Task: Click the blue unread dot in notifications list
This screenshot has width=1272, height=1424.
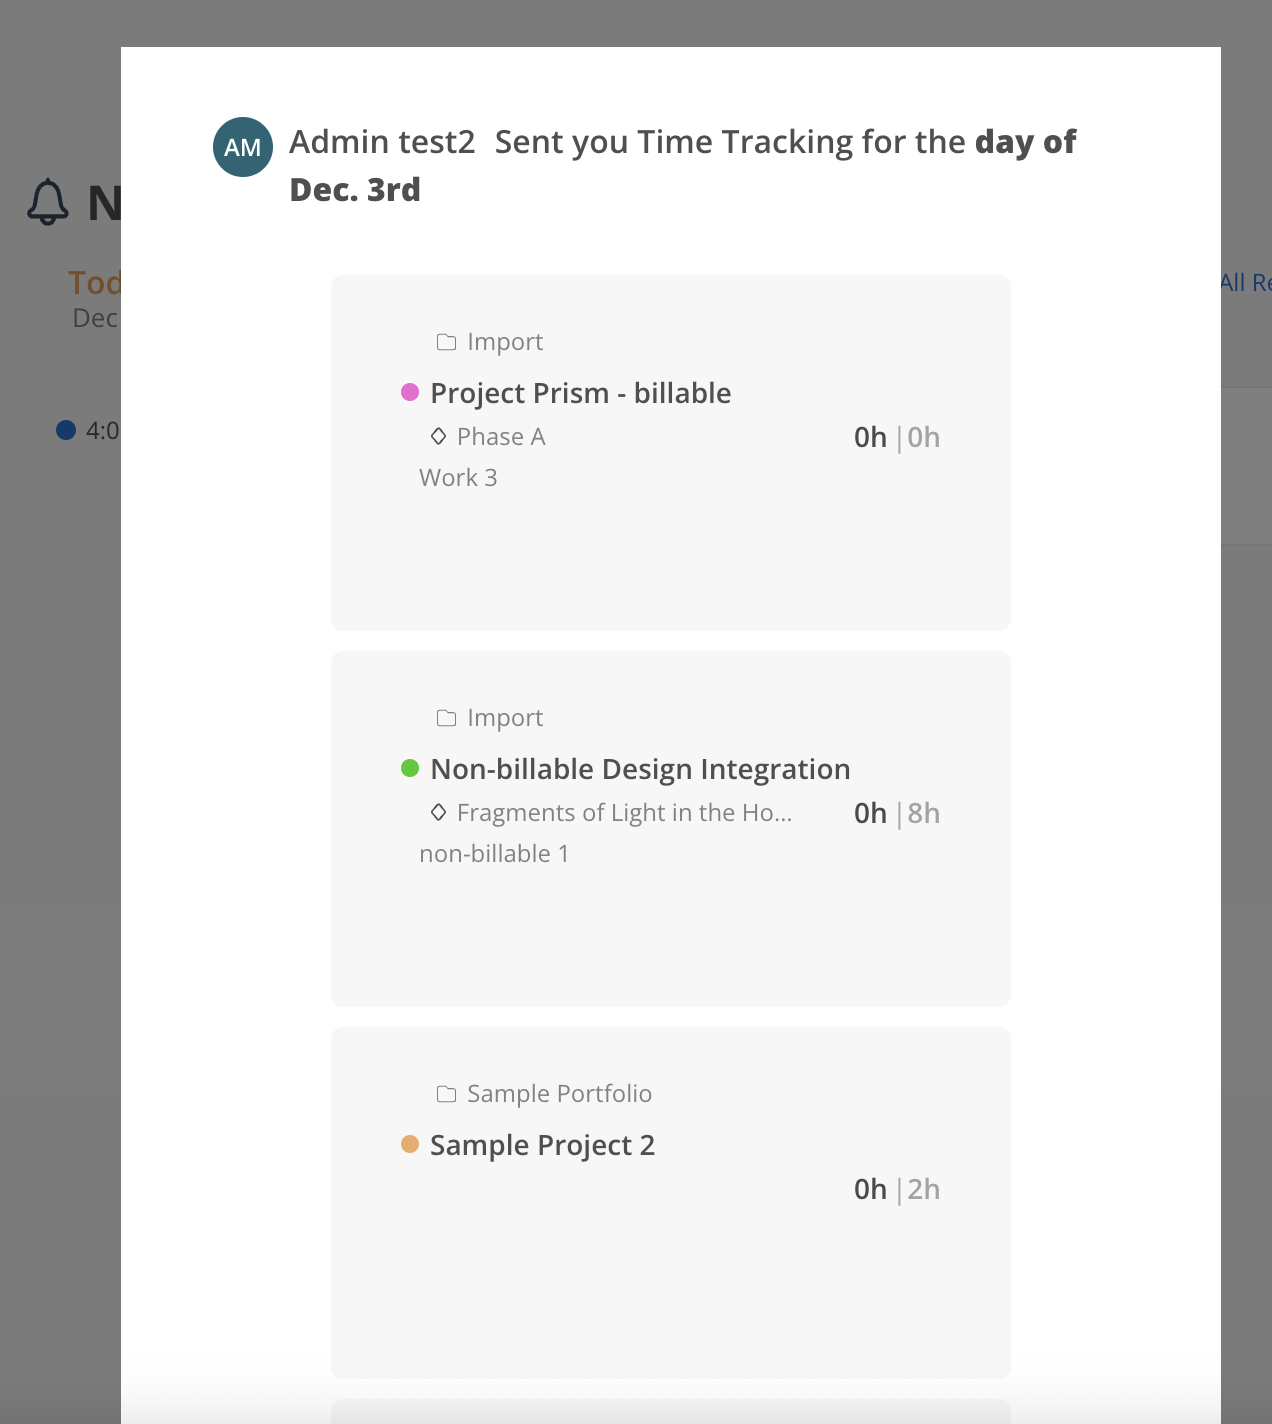Action: point(66,430)
